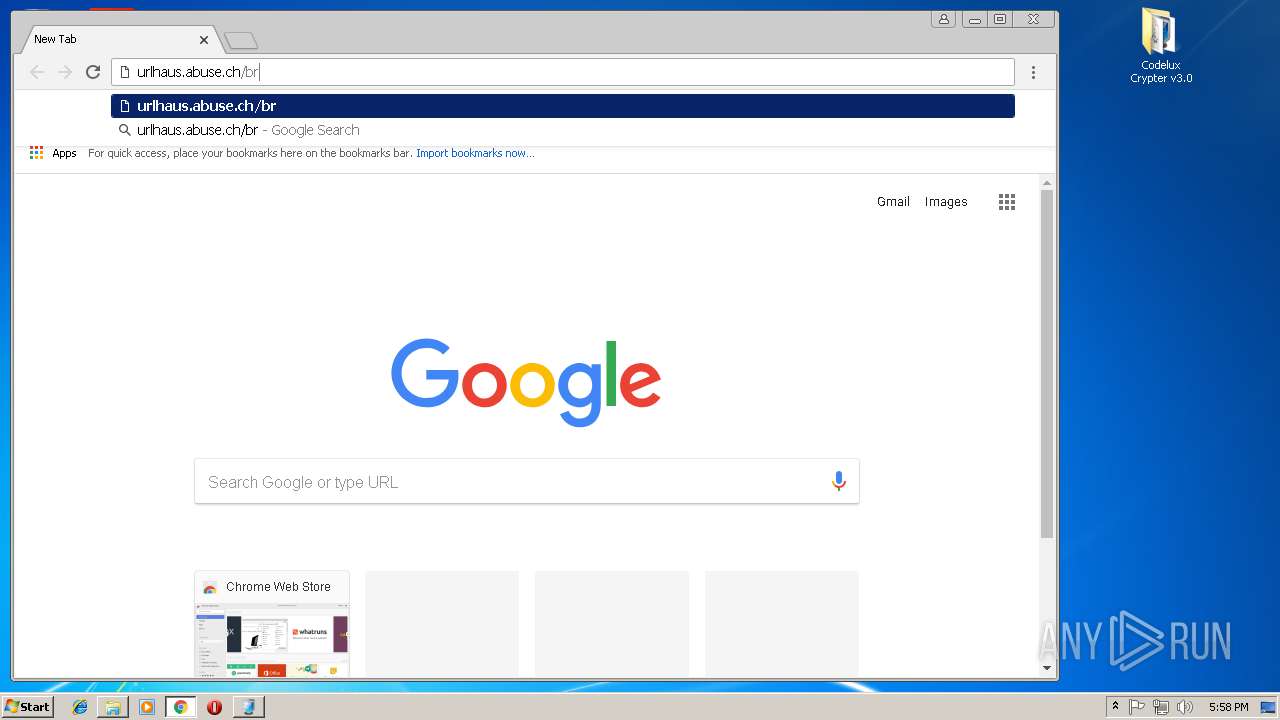Click inside the address bar

pos(563,72)
